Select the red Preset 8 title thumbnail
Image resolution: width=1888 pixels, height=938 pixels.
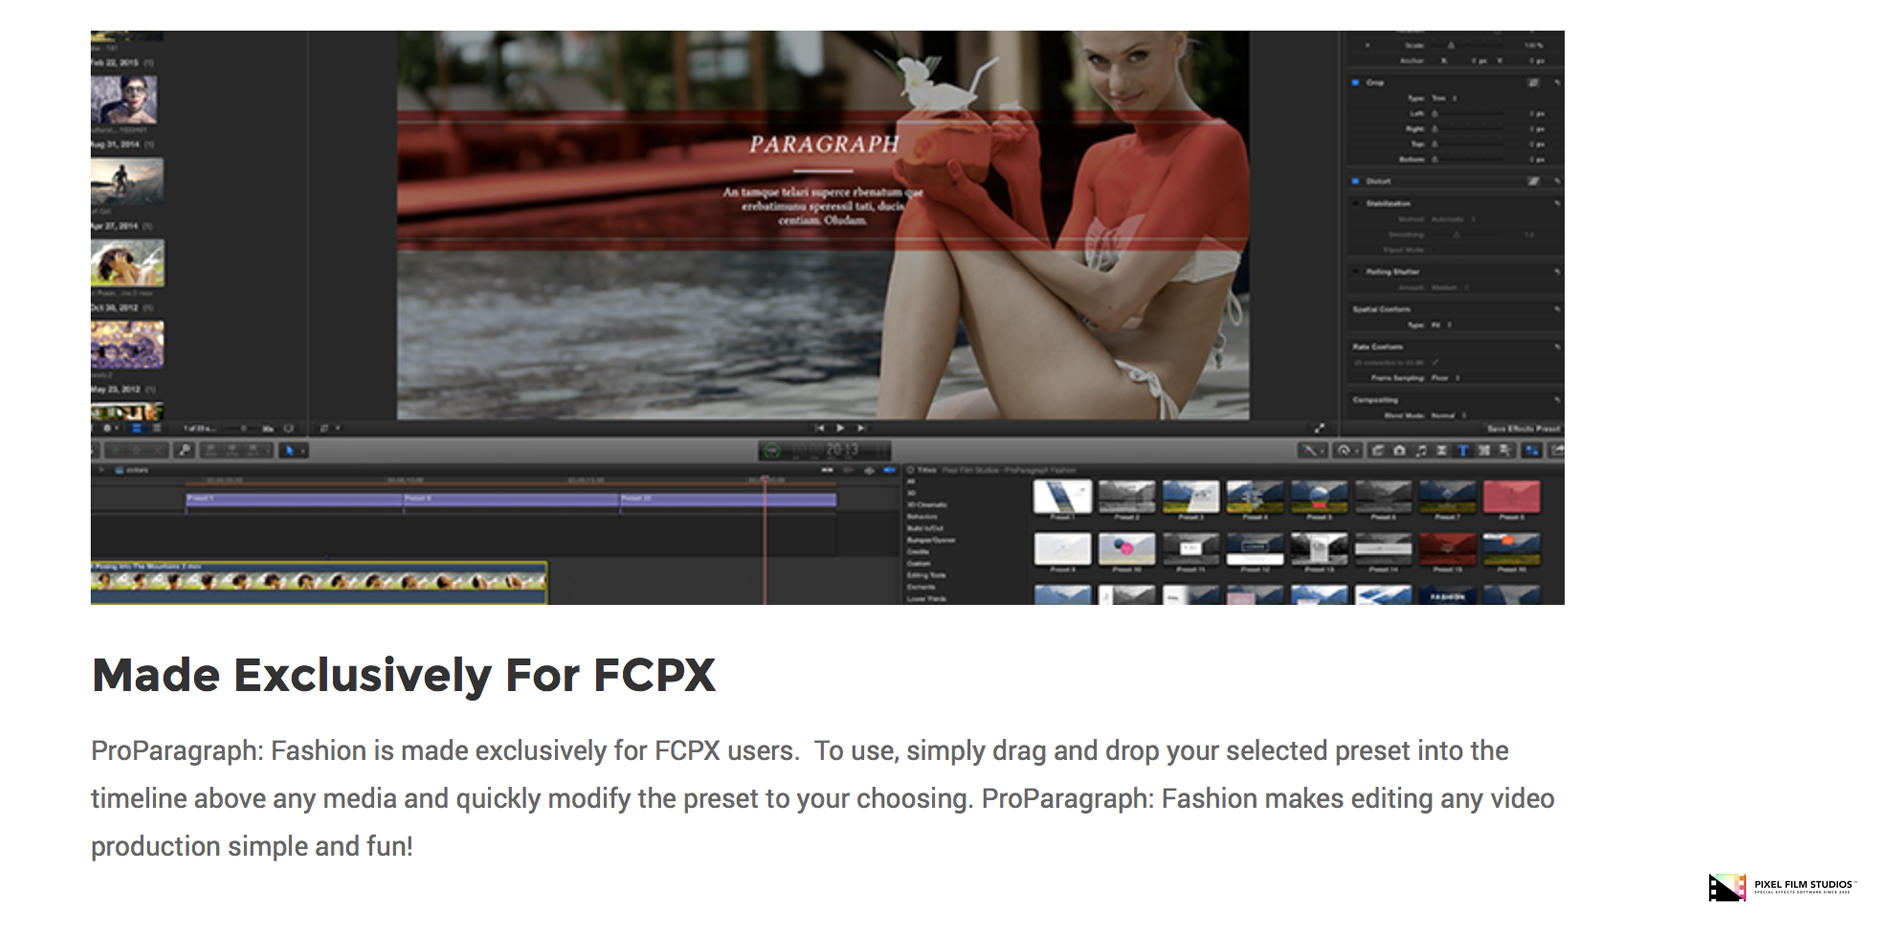coord(1511,497)
